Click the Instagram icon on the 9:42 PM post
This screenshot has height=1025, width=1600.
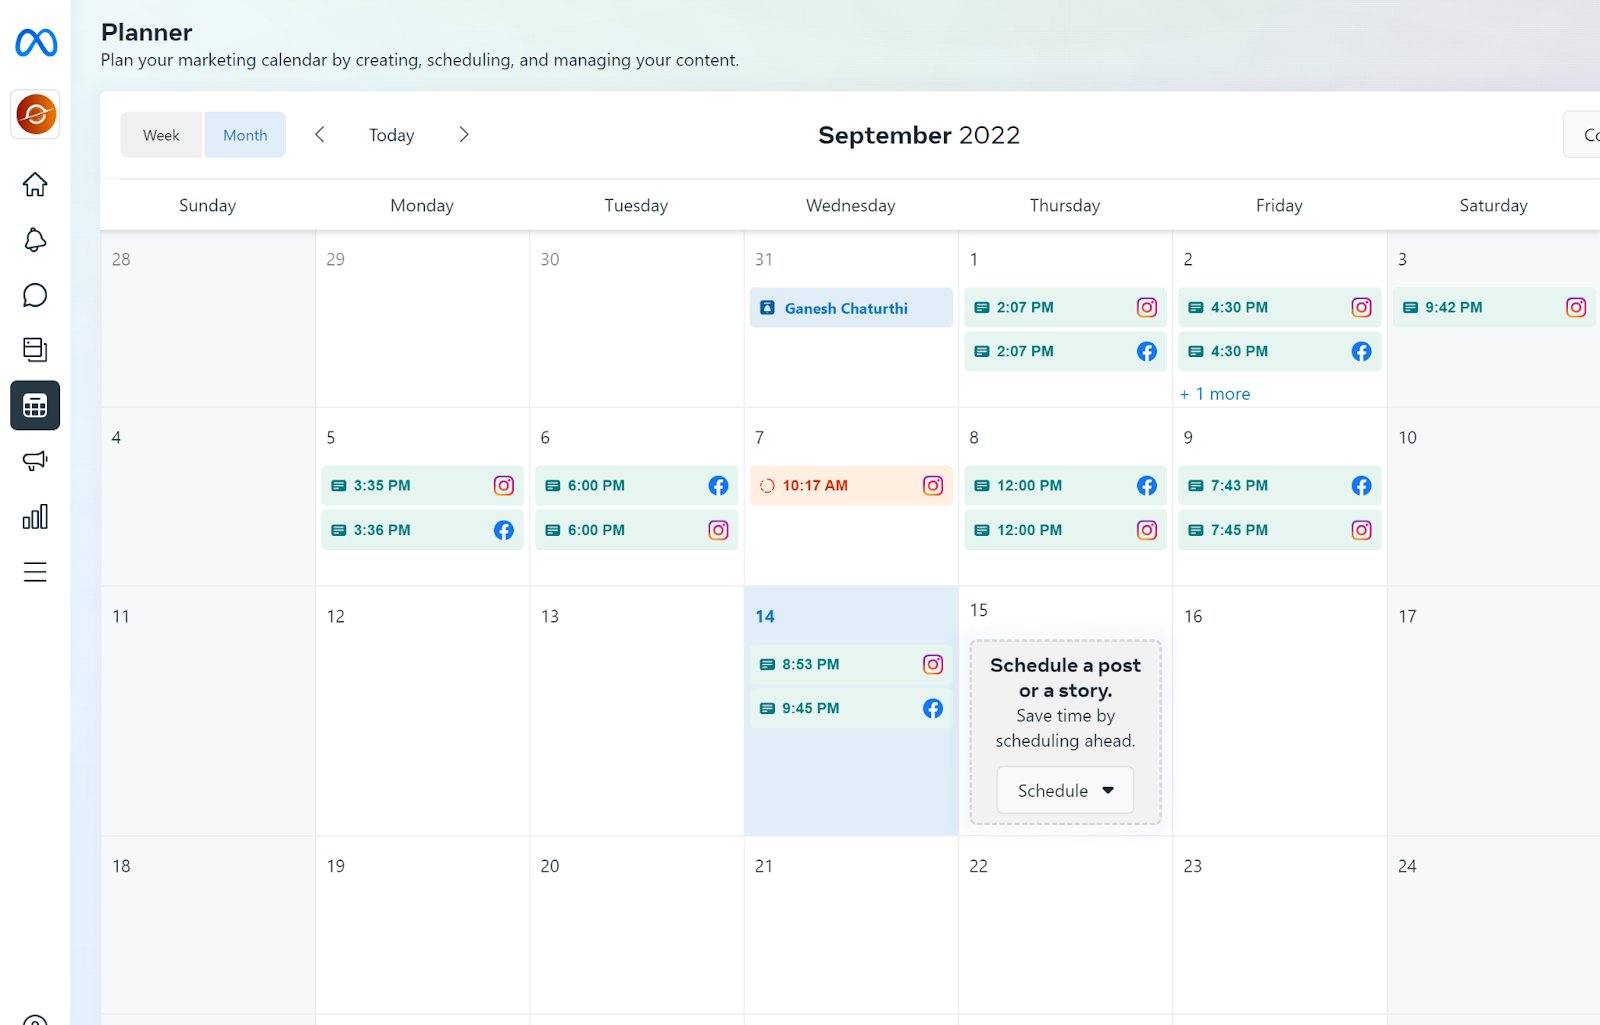(1576, 307)
